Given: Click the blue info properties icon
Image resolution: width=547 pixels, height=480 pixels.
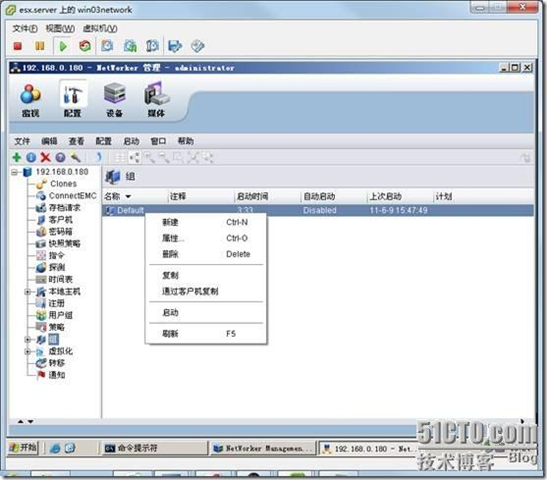Looking at the screenshot, I should point(31,158).
